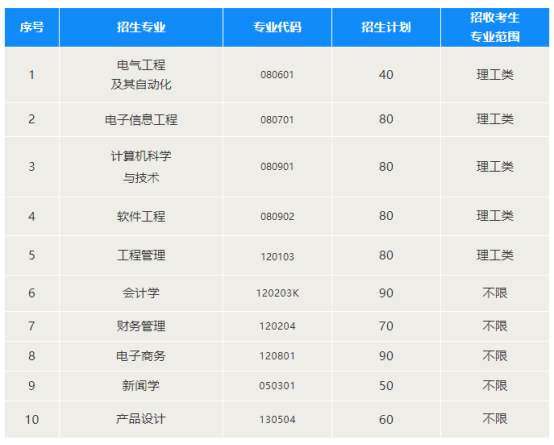
Task: Click major code 130504
Action: coord(277,420)
